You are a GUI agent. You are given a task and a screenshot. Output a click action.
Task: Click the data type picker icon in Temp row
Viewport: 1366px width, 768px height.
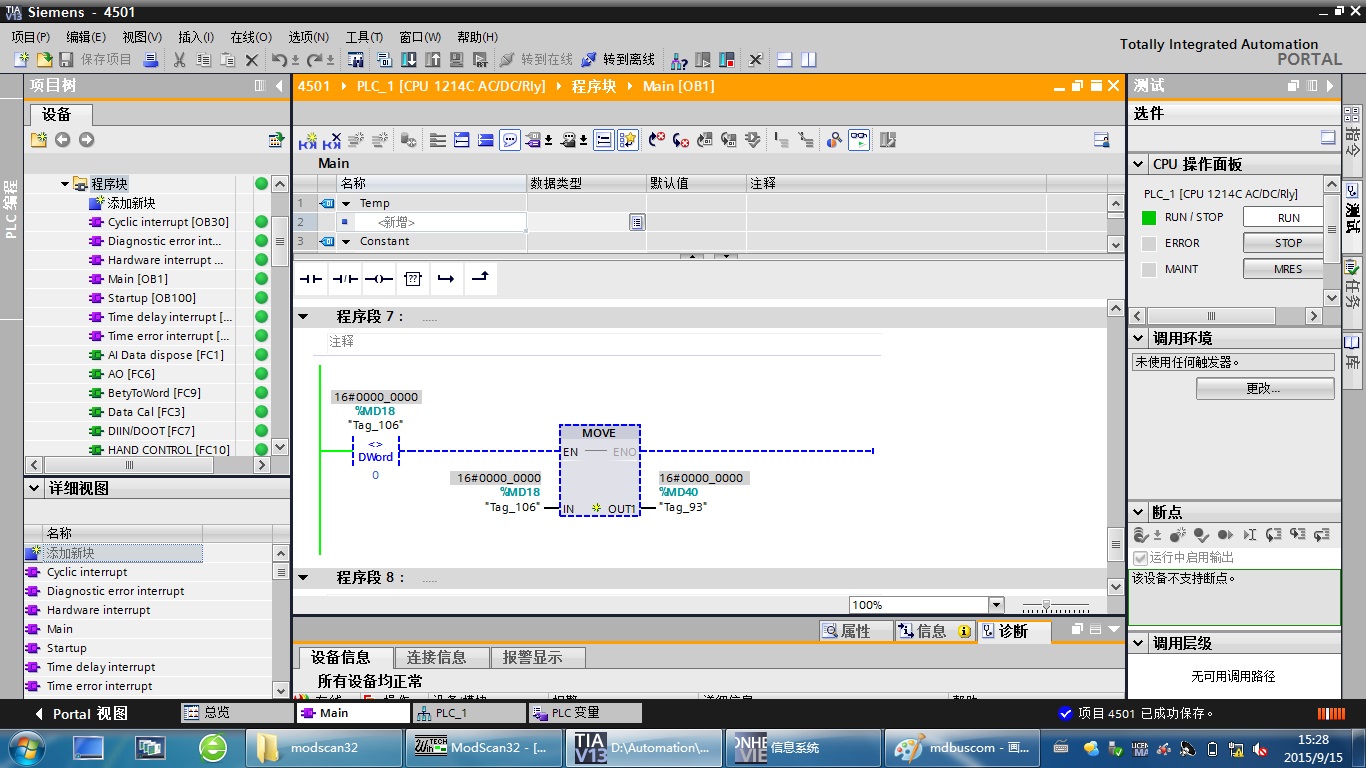click(637, 222)
